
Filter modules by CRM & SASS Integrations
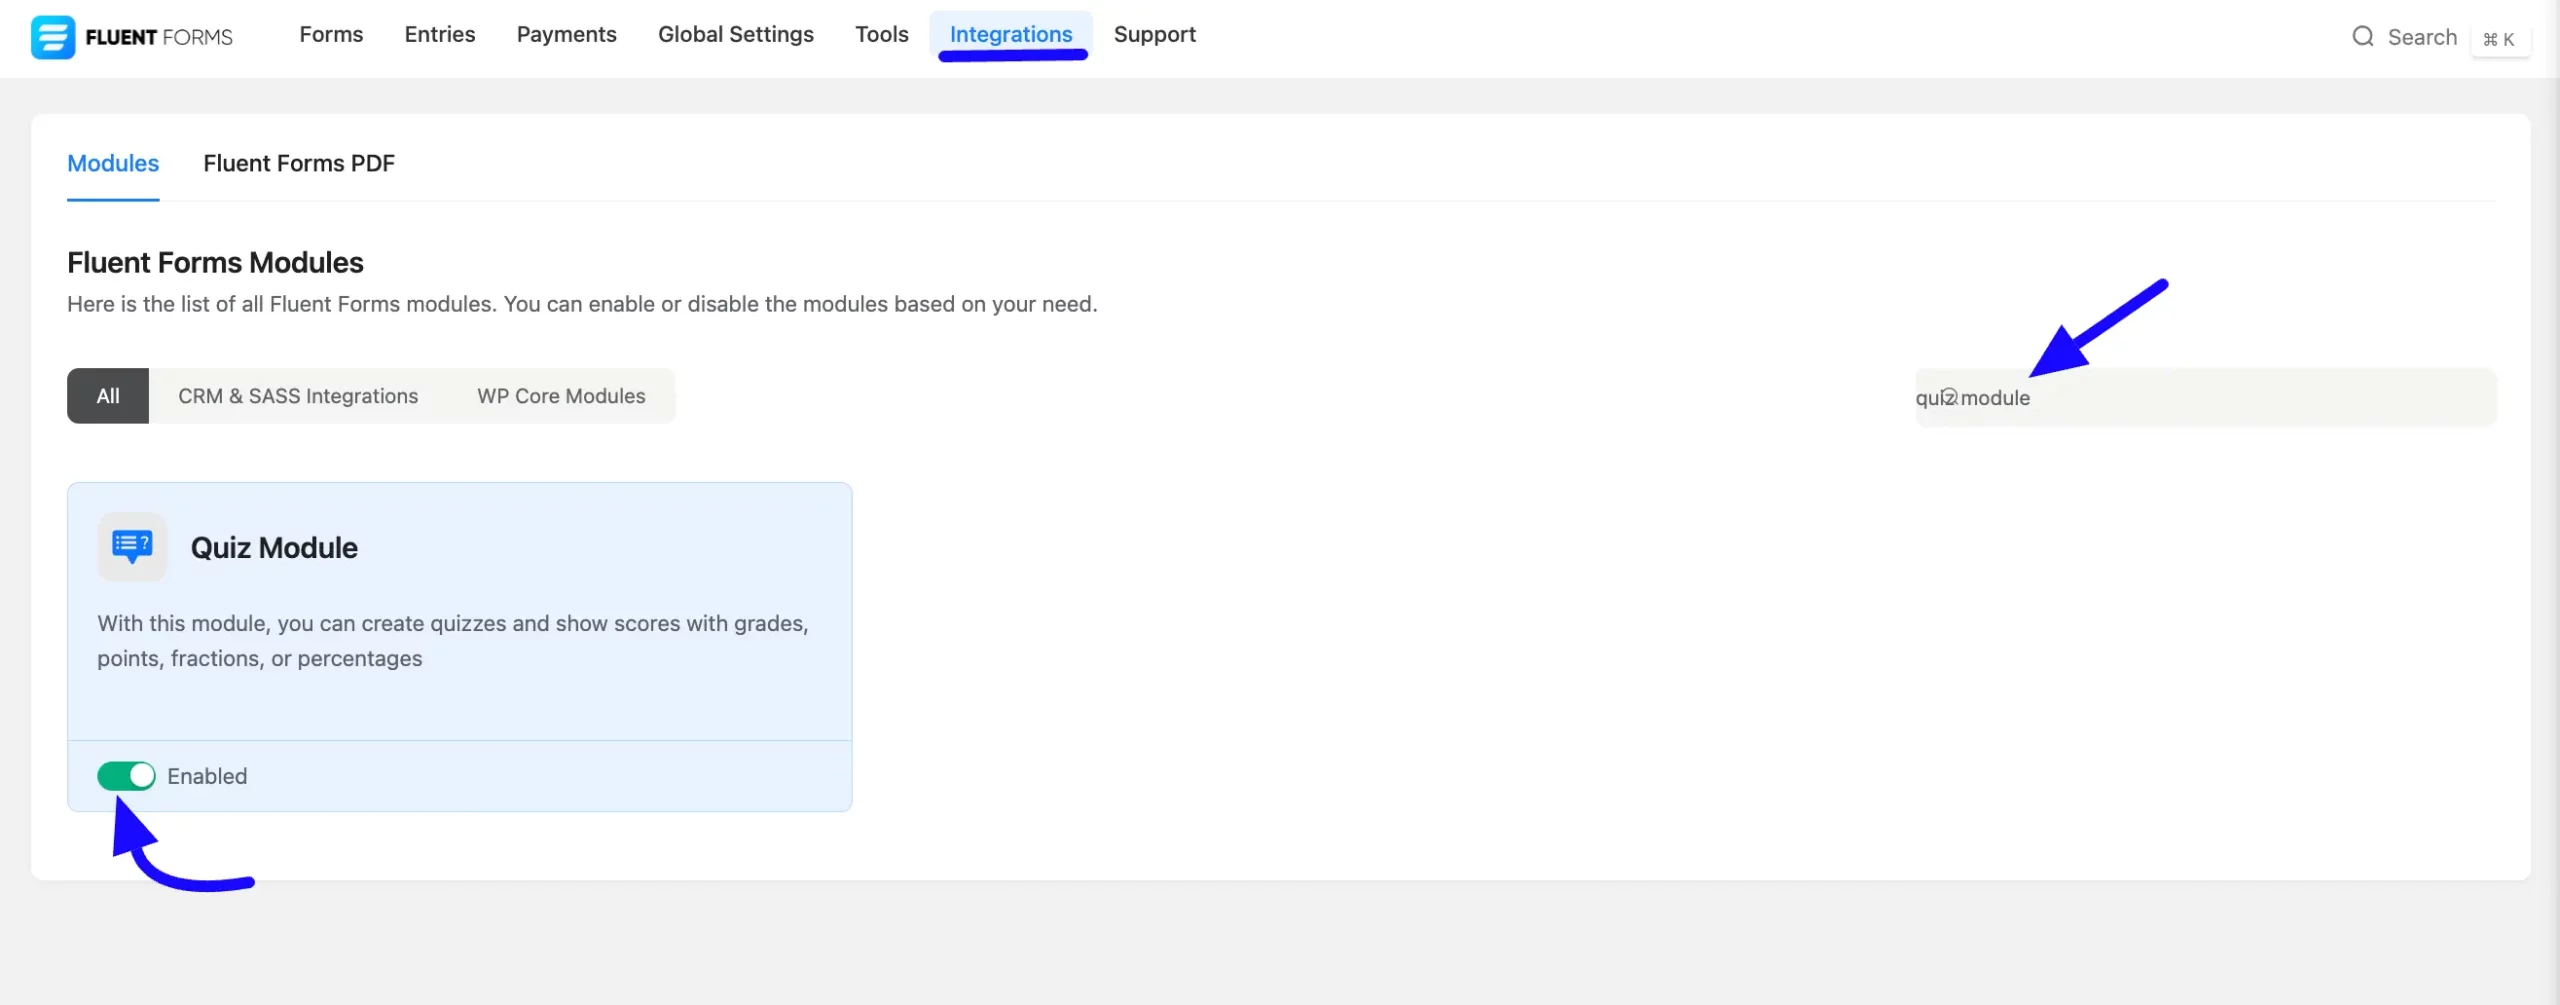pos(298,396)
